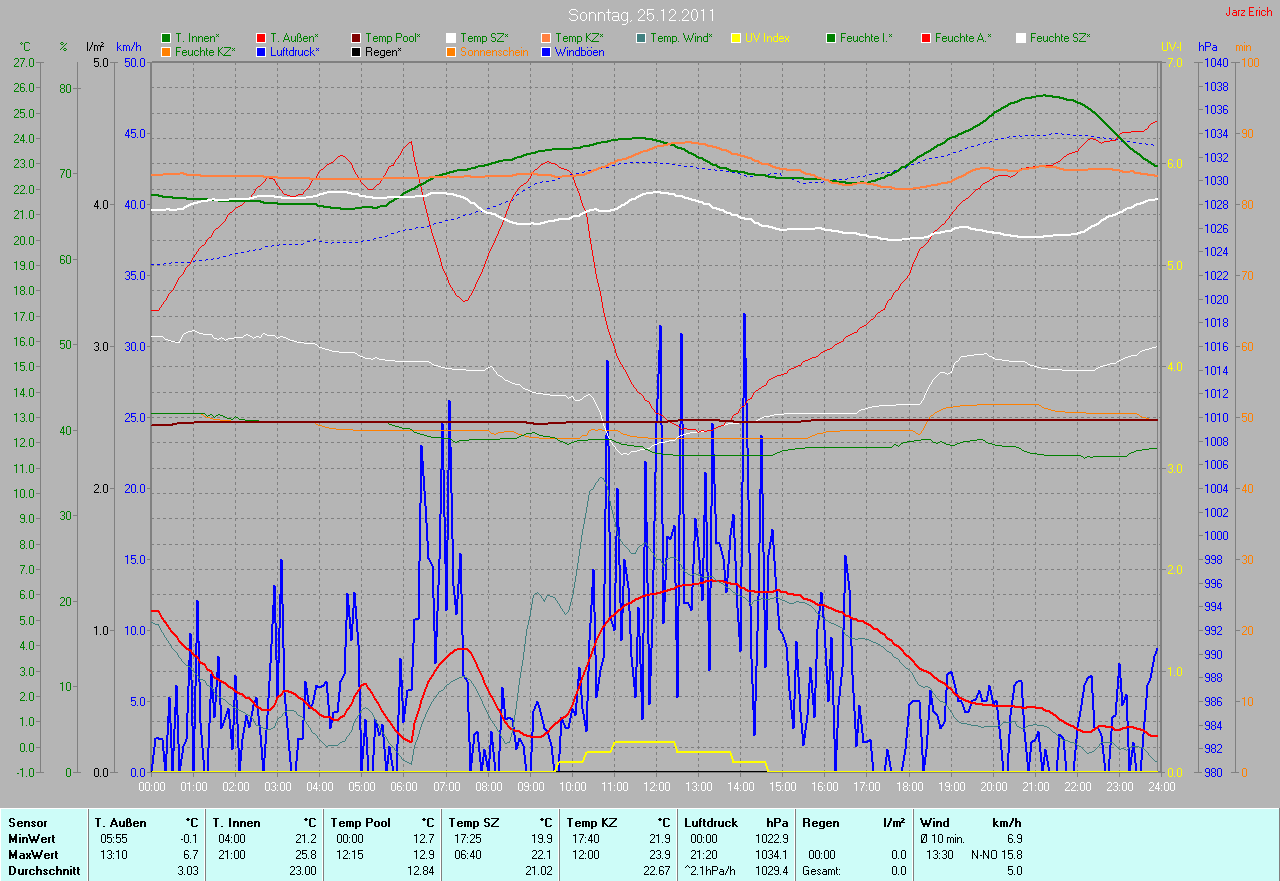Click the orange Temp KZ legend marker

546,38
